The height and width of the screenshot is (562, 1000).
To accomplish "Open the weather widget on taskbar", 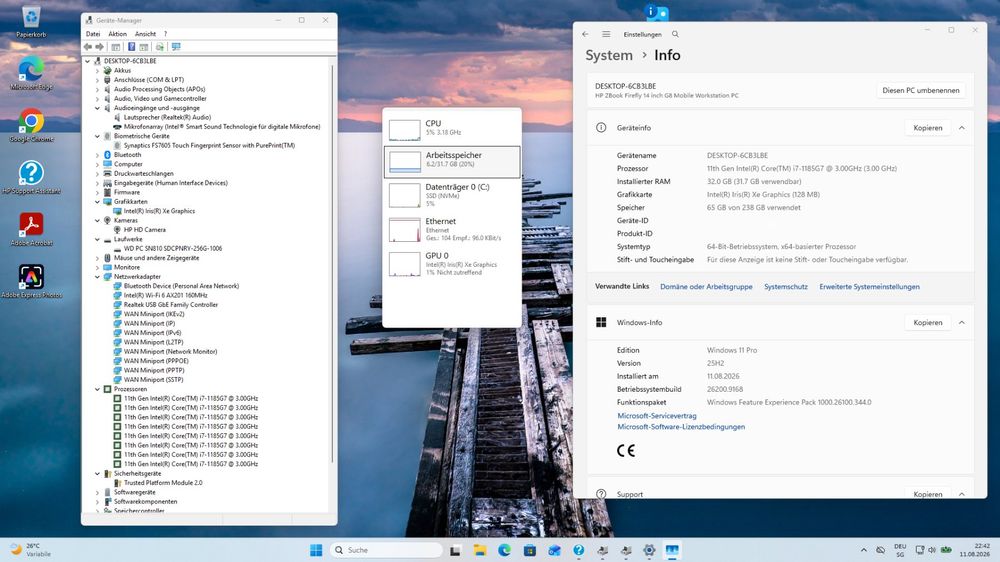I will tap(31, 550).
